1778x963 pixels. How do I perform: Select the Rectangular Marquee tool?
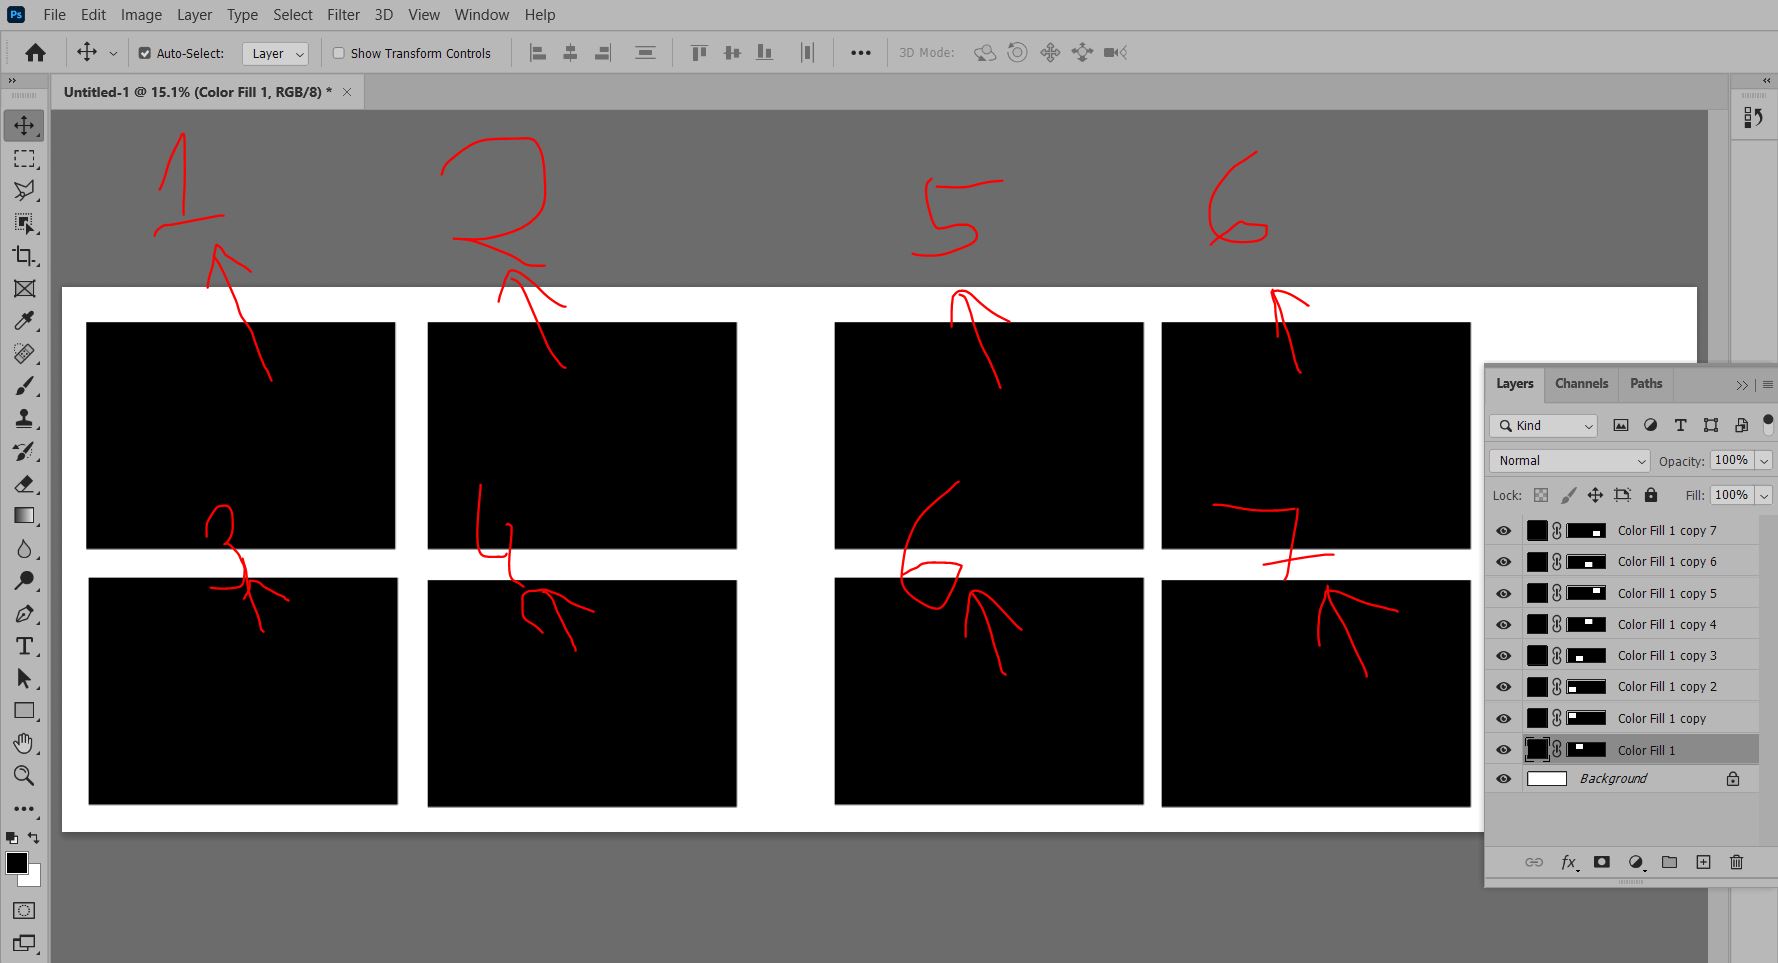pyautogui.click(x=24, y=158)
